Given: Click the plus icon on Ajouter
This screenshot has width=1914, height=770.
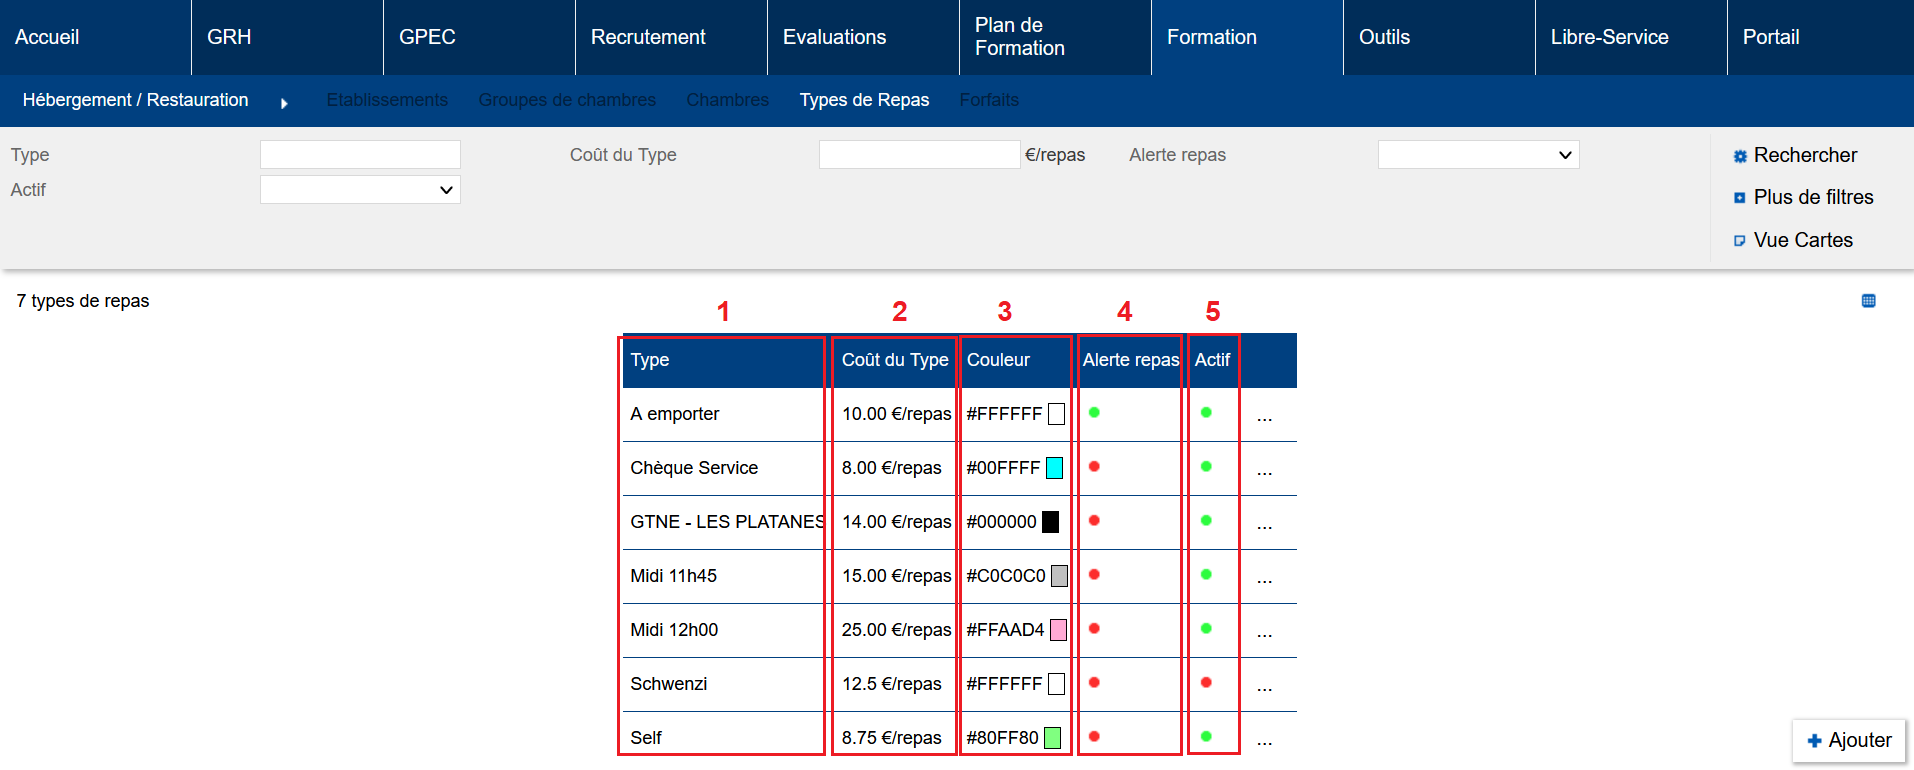Looking at the screenshot, I should pyautogui.click(x=1814, y=741).
